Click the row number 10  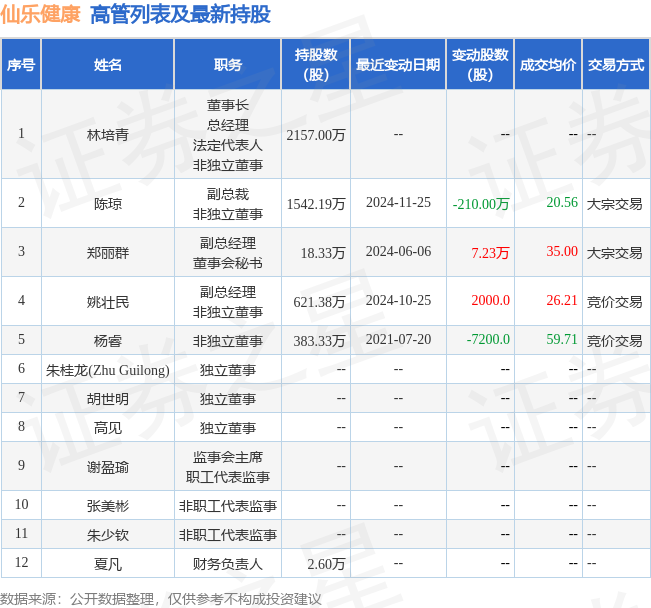point(22,504)
